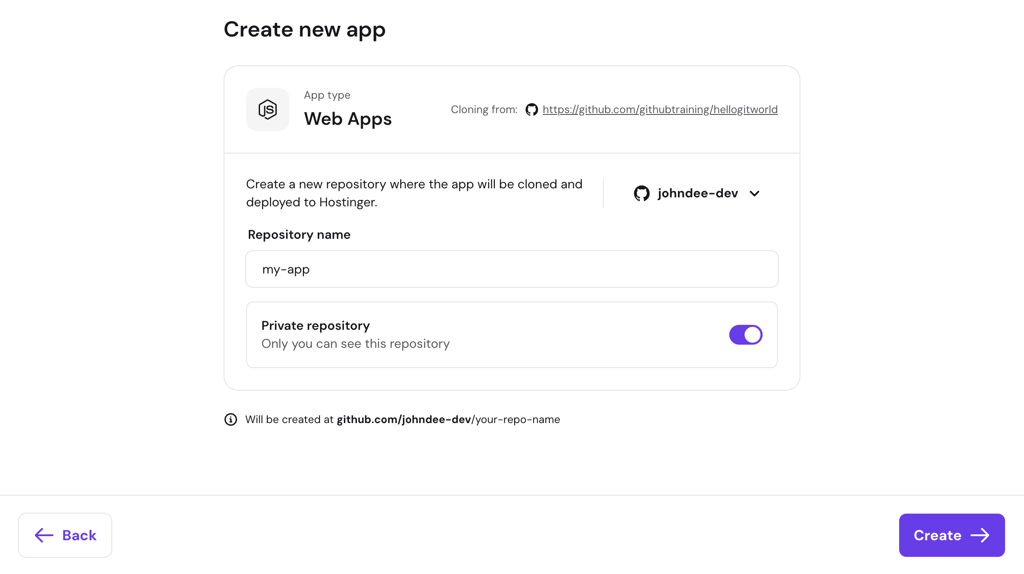This screenshot has width=1024, height=574.
Task: Toggle the Private repository switch off
Action: 745,334
